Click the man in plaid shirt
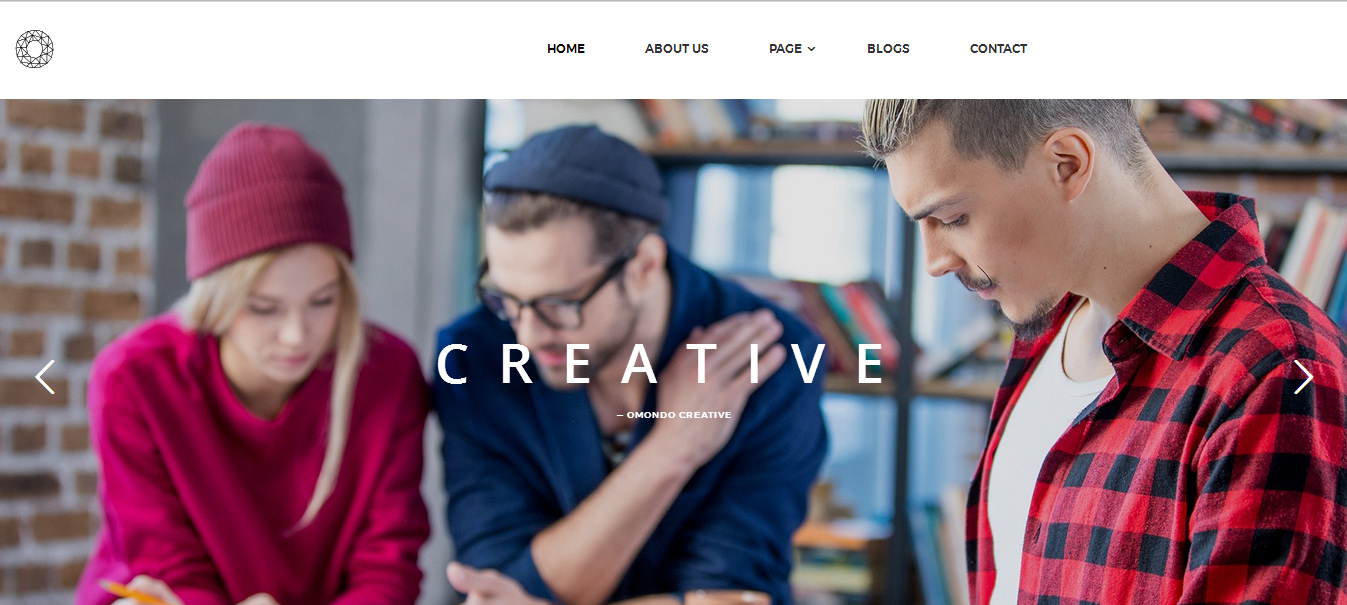The image size is (1347, 605). (1110, 360)
